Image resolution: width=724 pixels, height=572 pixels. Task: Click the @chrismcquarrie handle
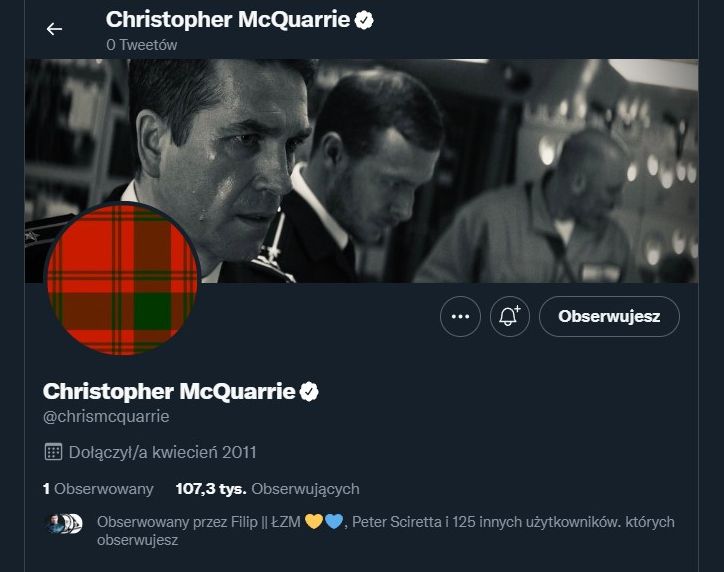click(106, 416)
